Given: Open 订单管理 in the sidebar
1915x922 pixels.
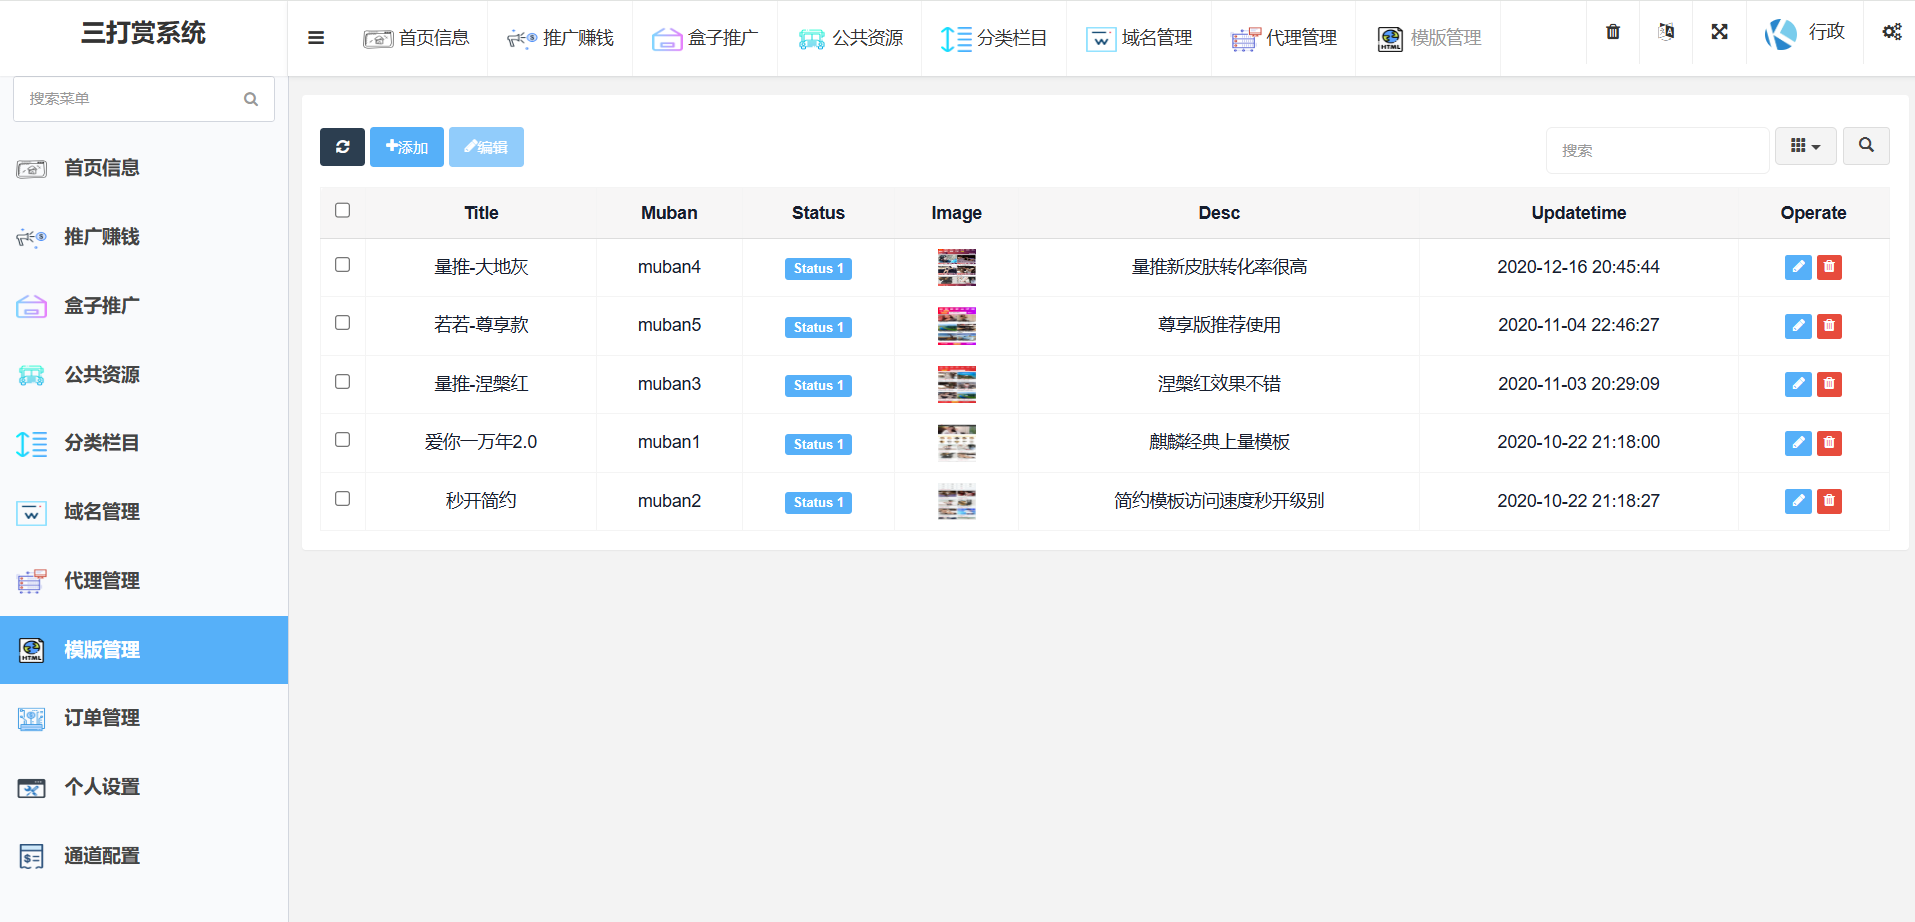Looking at the screenshot, I should point(102,718).
